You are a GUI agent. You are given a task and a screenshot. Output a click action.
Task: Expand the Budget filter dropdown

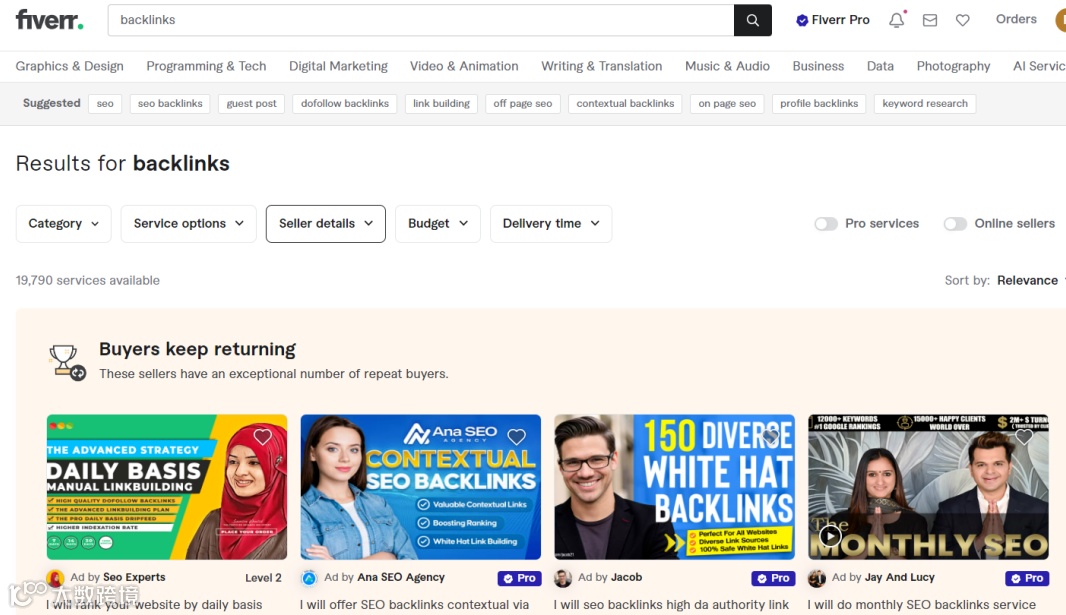(438, 224)
